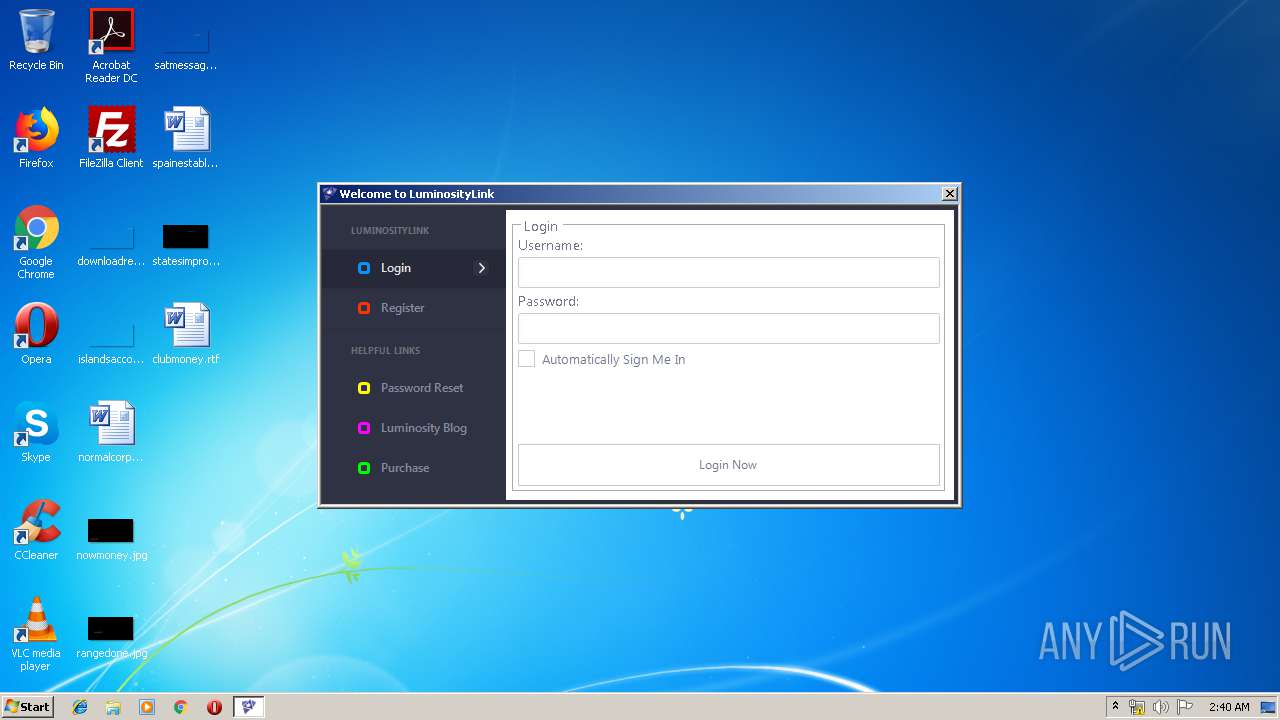Select the Google Chrome desktop icon
This screenshot has height=720, width=1280.
coord(36,242)
